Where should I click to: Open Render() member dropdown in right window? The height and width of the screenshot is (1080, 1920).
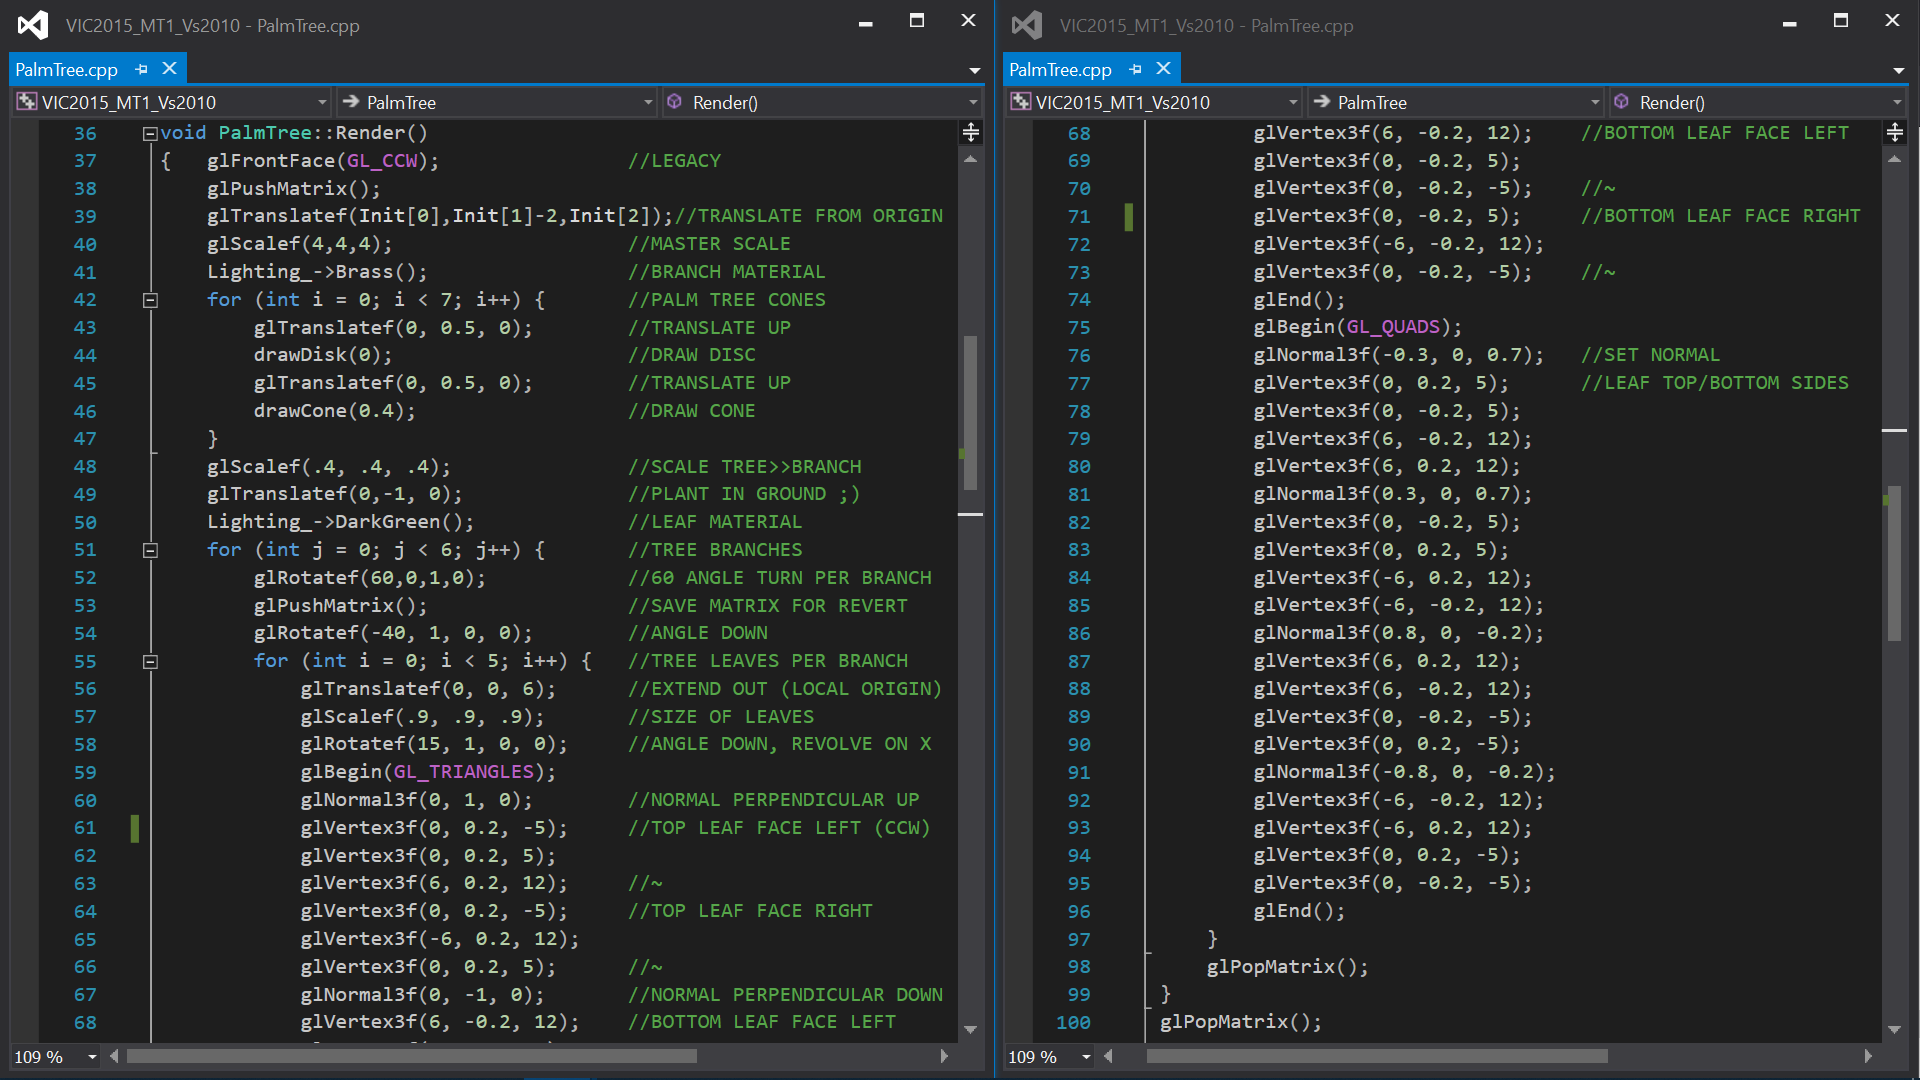[1757, 102]
